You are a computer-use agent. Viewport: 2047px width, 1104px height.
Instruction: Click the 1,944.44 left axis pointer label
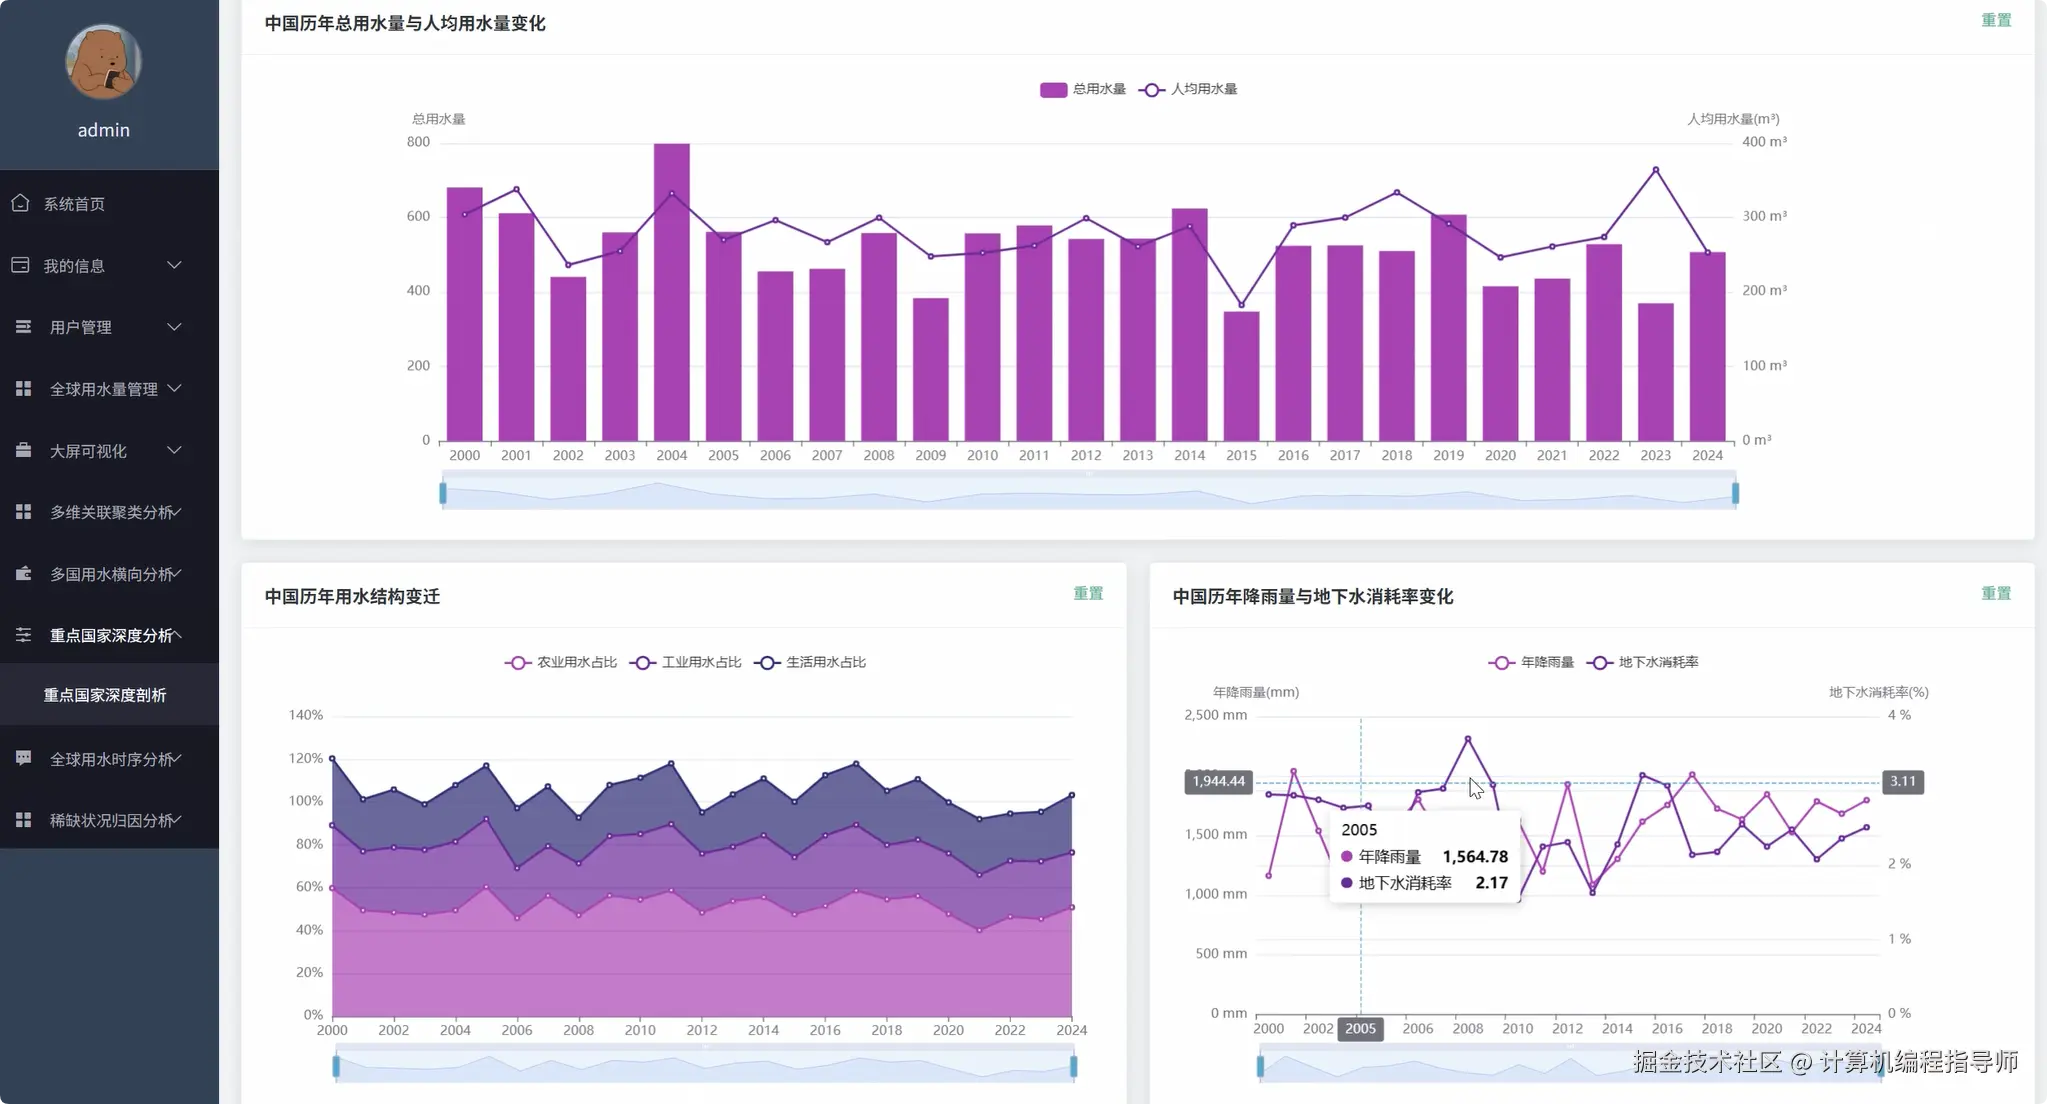click(1219, 781)
